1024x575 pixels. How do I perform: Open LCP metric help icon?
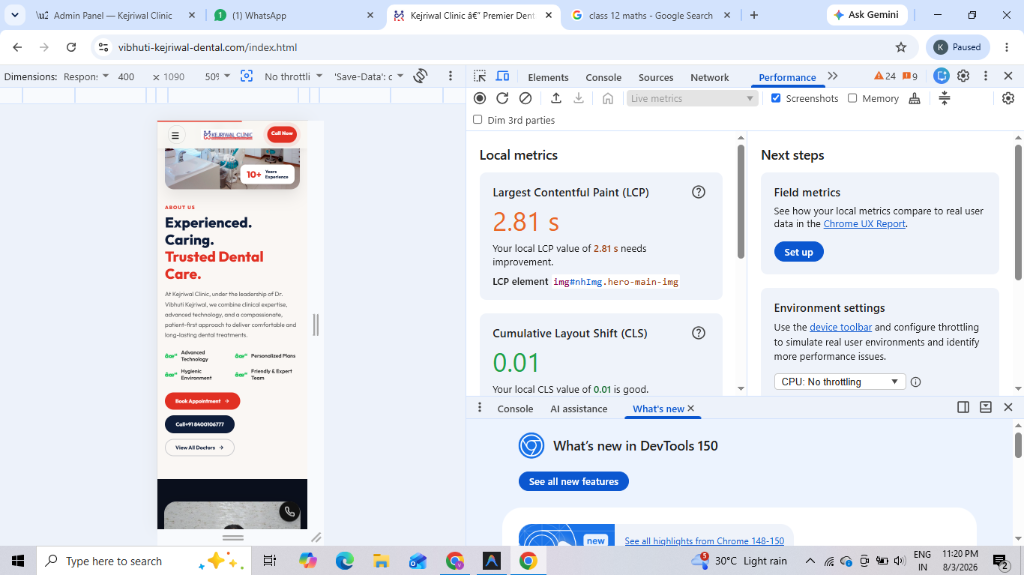(698, 192)
